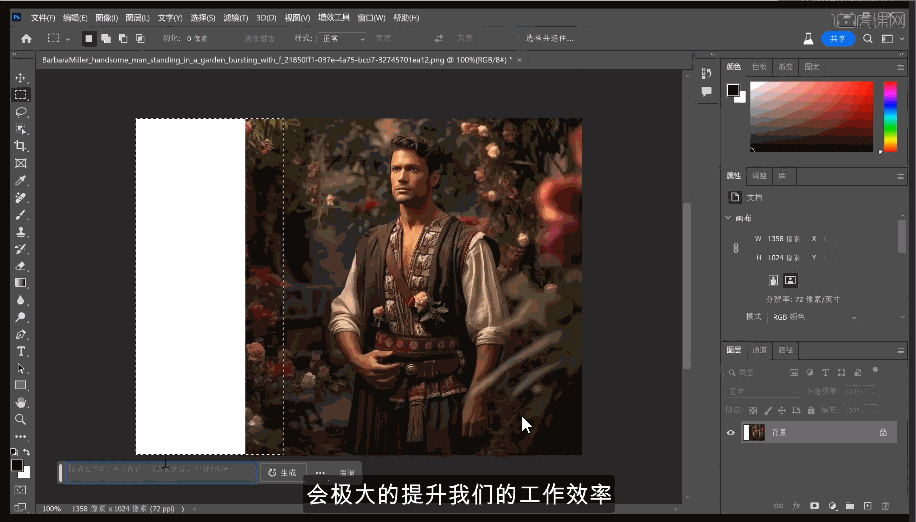This screenshot has height=522, width=916.
Task: Switch to the 通道 channels tab
Action: pos(759,350)
